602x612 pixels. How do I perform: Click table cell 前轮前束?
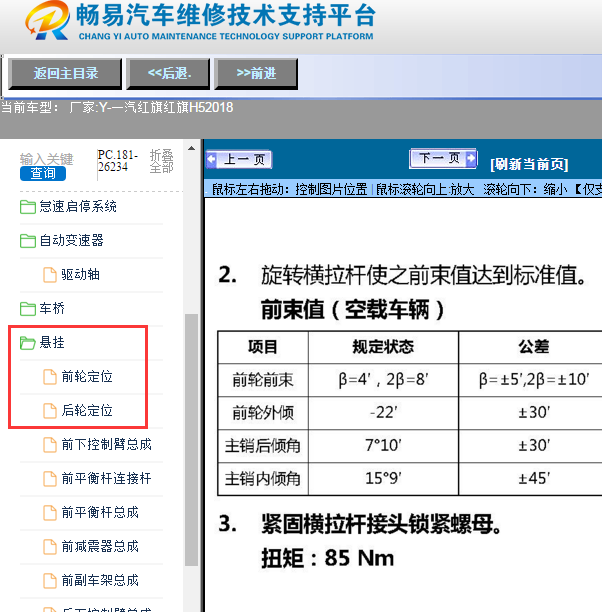pyautogui.click(x=263, y=380)
